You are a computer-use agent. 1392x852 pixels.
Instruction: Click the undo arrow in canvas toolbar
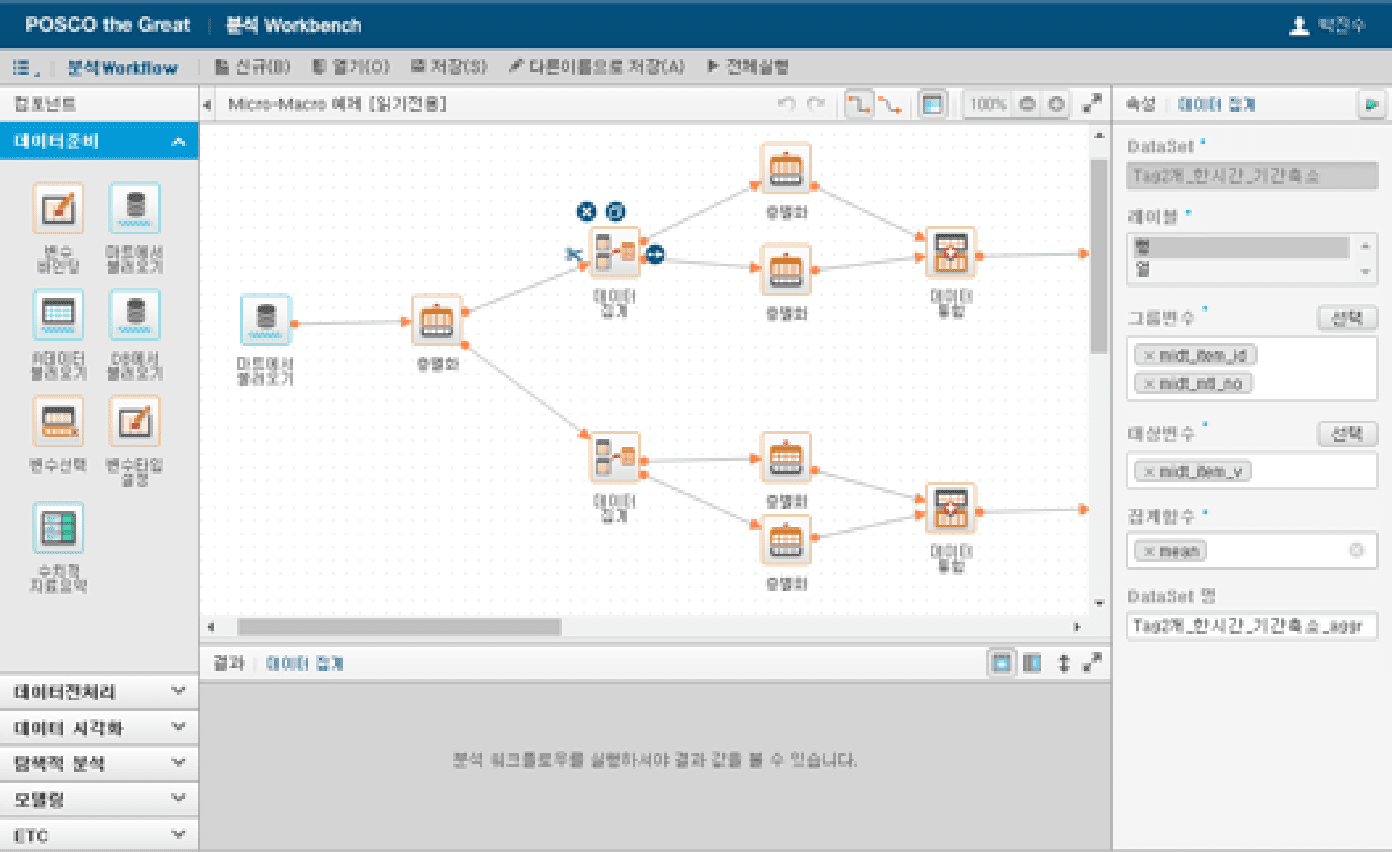[x=786, y=104]
